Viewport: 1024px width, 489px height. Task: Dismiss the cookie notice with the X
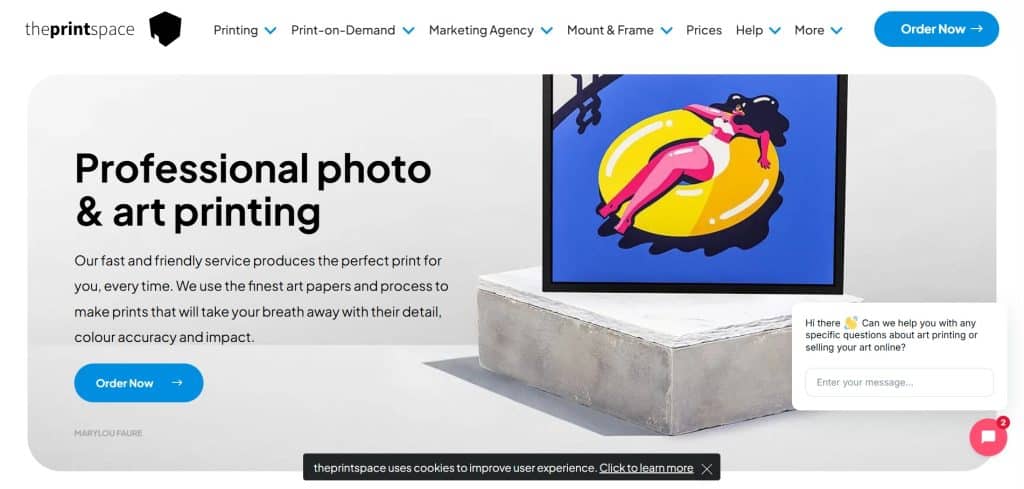pos(707,469)
